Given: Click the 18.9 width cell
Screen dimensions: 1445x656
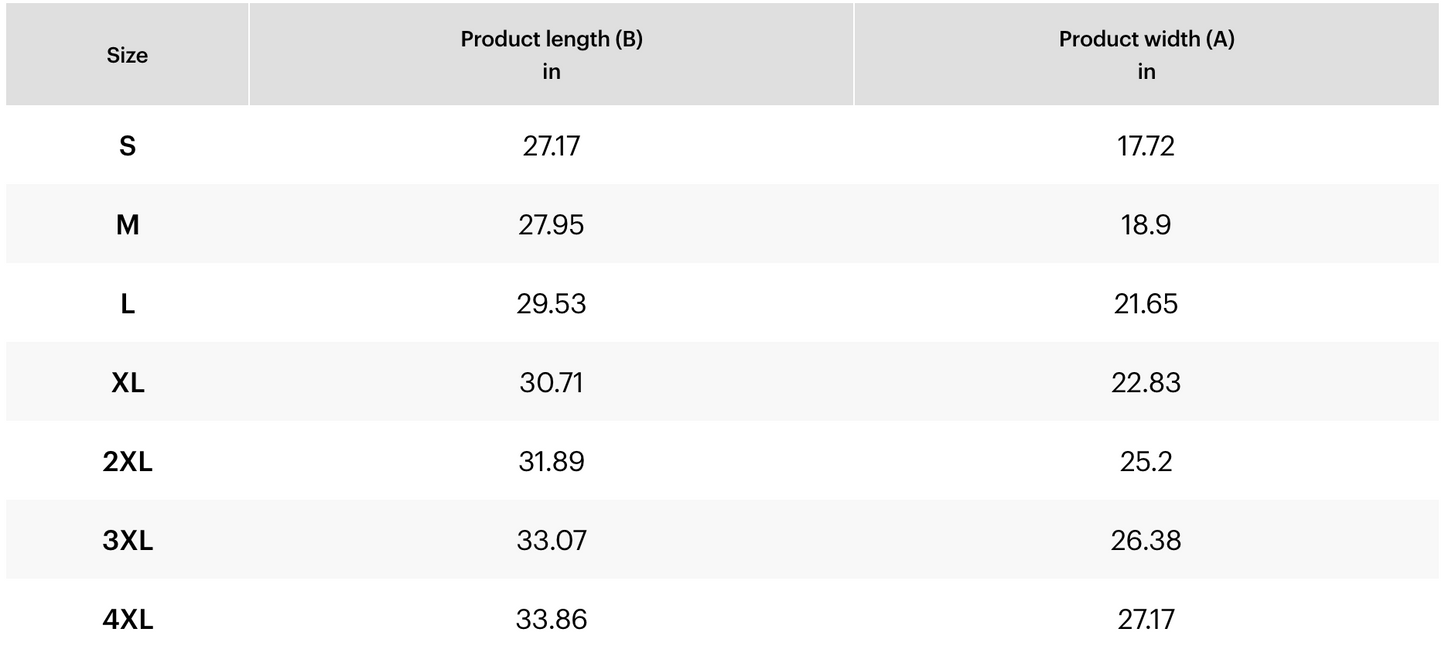Looking at the screenshot, I should [1146, 225].
